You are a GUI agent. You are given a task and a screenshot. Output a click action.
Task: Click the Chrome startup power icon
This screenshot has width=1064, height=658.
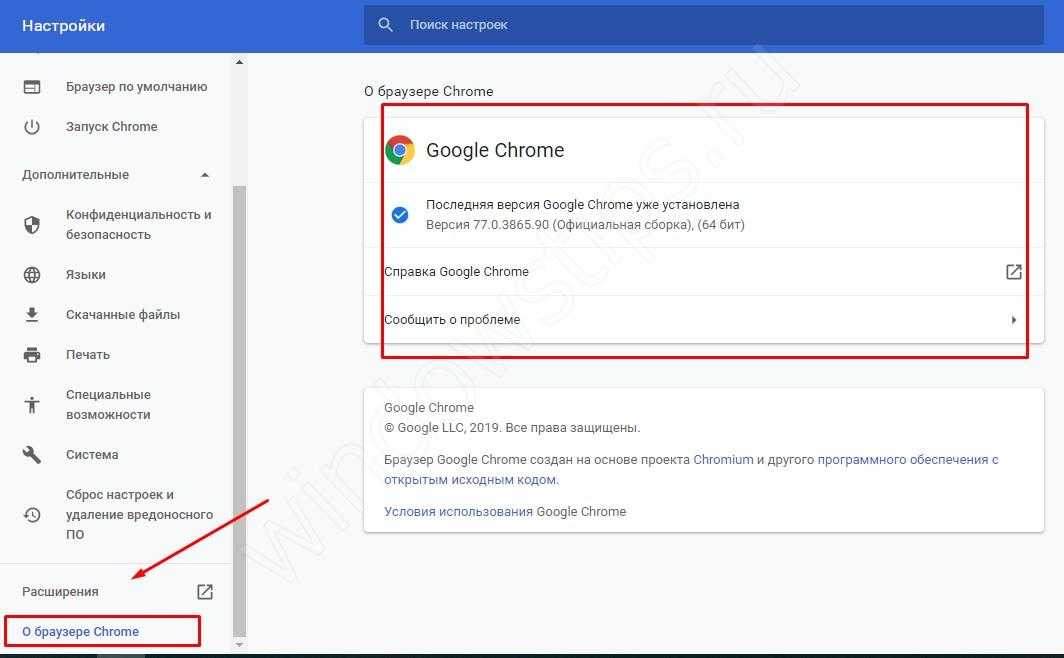pyautogui.click(x=32, y=127)
